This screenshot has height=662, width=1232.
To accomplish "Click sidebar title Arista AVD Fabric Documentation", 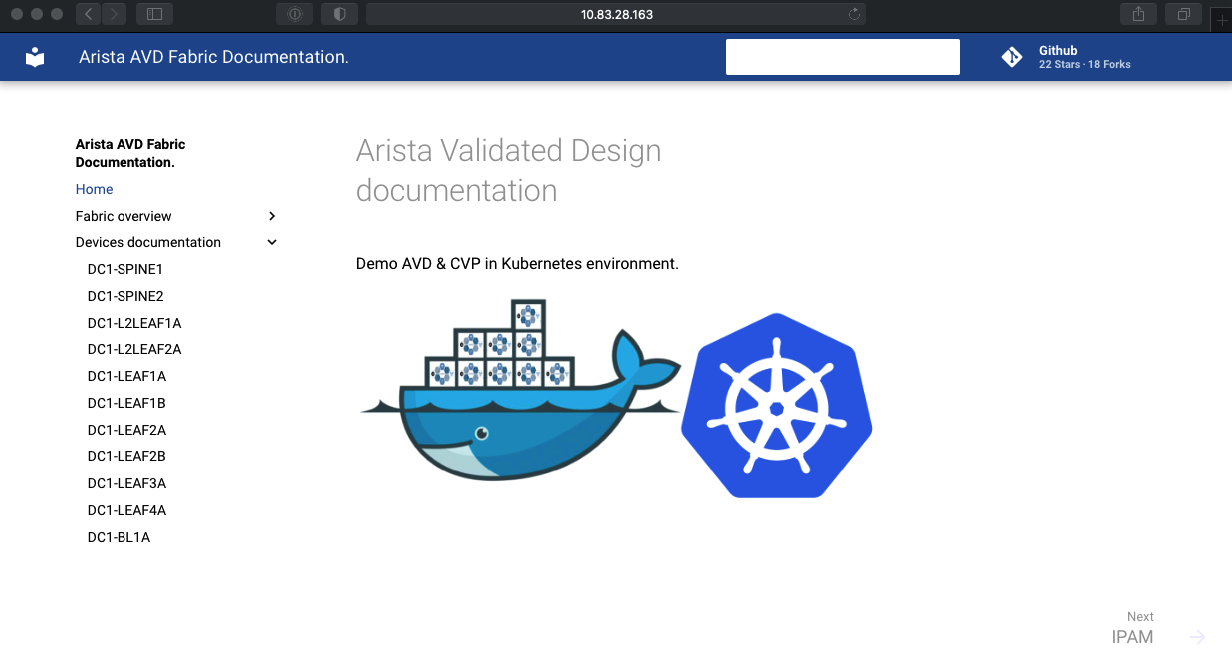I will click(x=131, y=153).
